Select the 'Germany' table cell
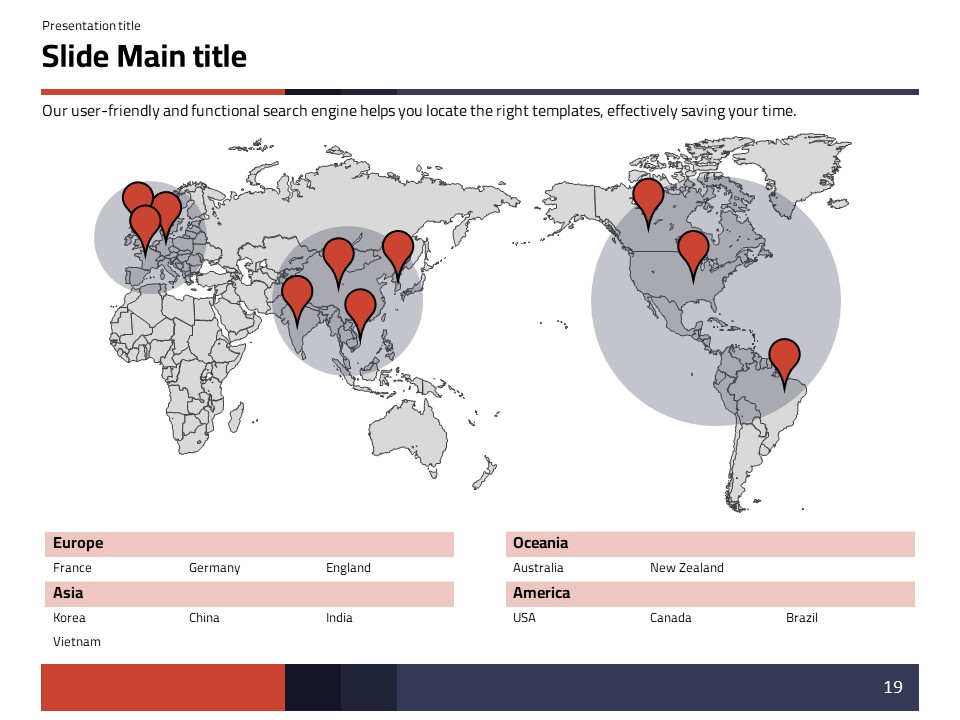Screen dimensions: 960x720 coord(215,568)
